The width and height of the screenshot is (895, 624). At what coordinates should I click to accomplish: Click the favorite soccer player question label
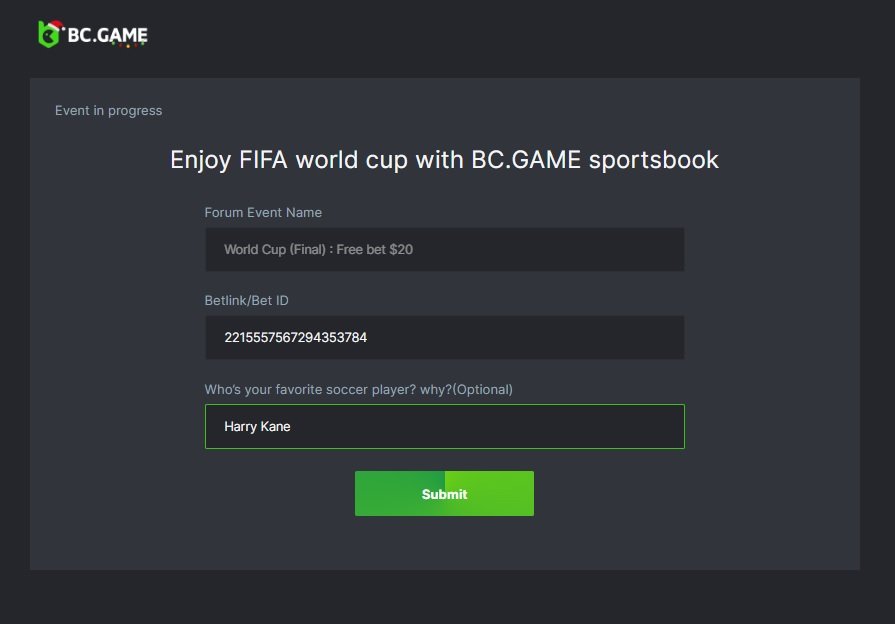click(x=328, y=389)
